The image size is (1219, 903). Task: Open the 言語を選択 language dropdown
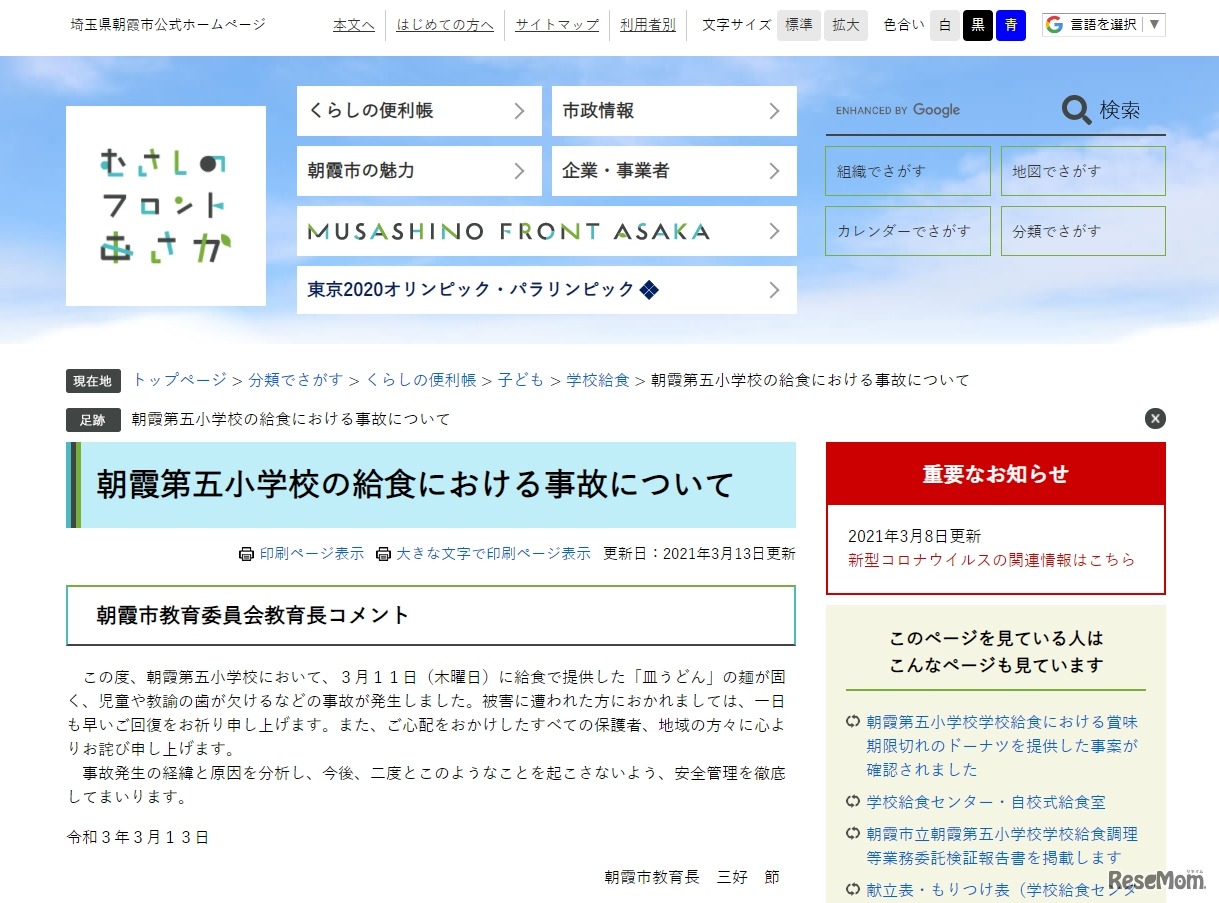[1103, 25]
